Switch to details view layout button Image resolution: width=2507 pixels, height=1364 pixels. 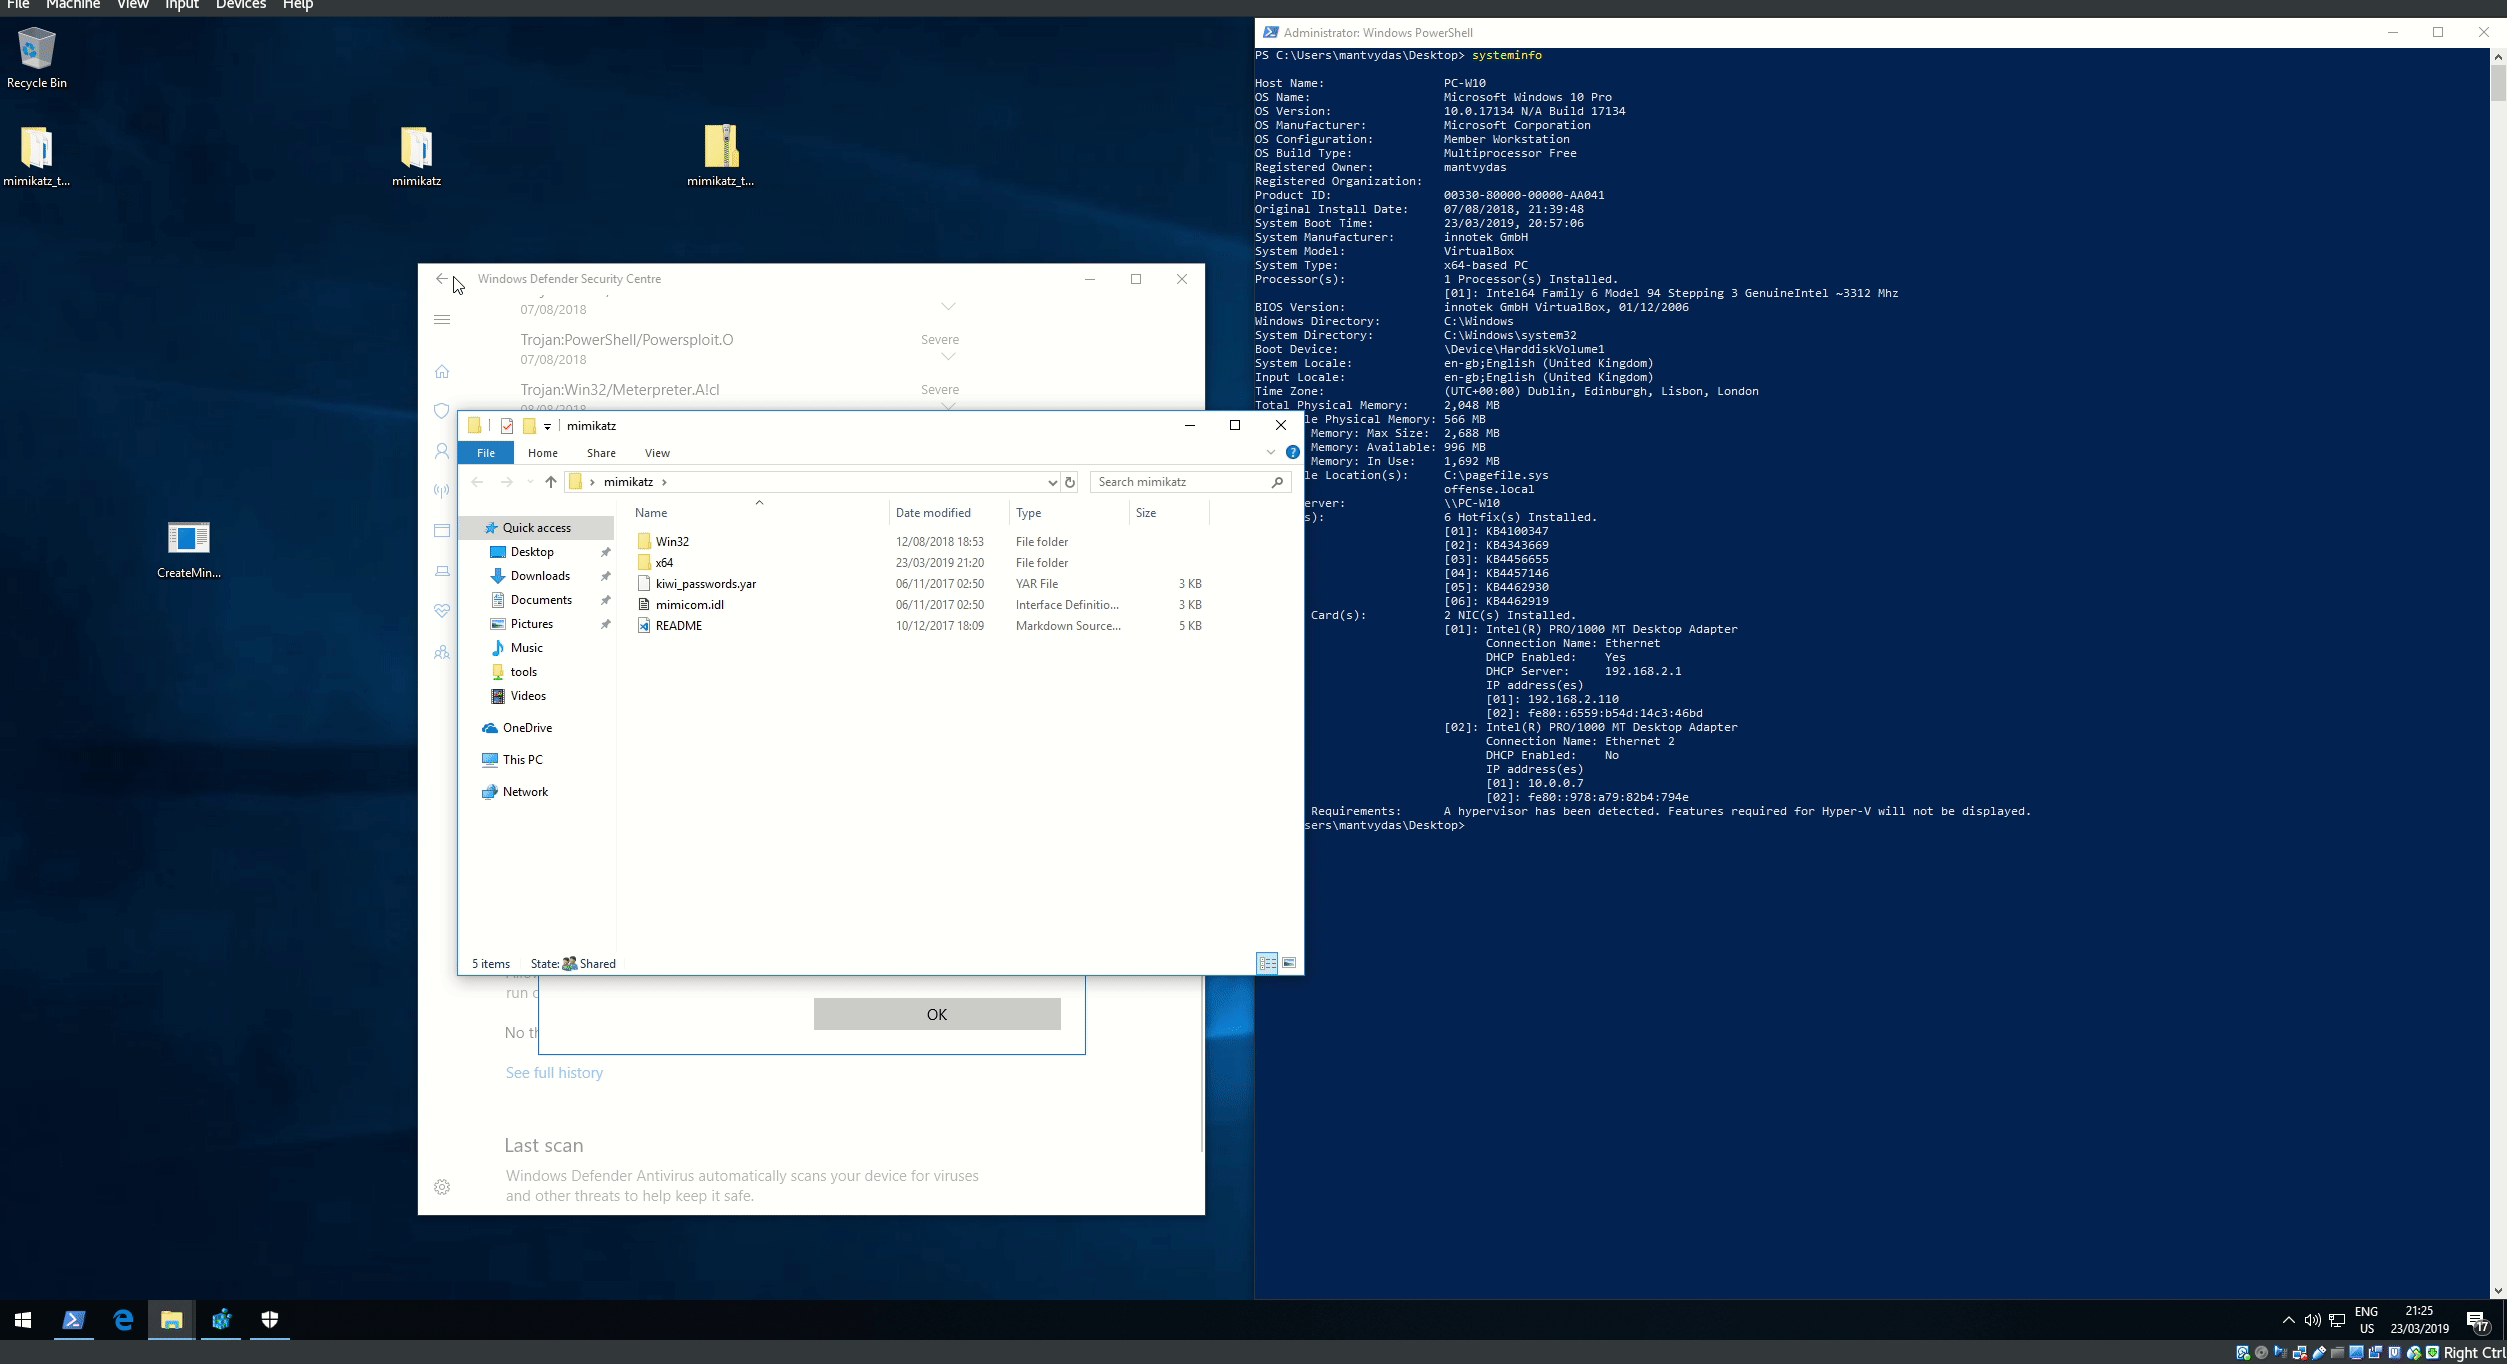[1267, 963]
